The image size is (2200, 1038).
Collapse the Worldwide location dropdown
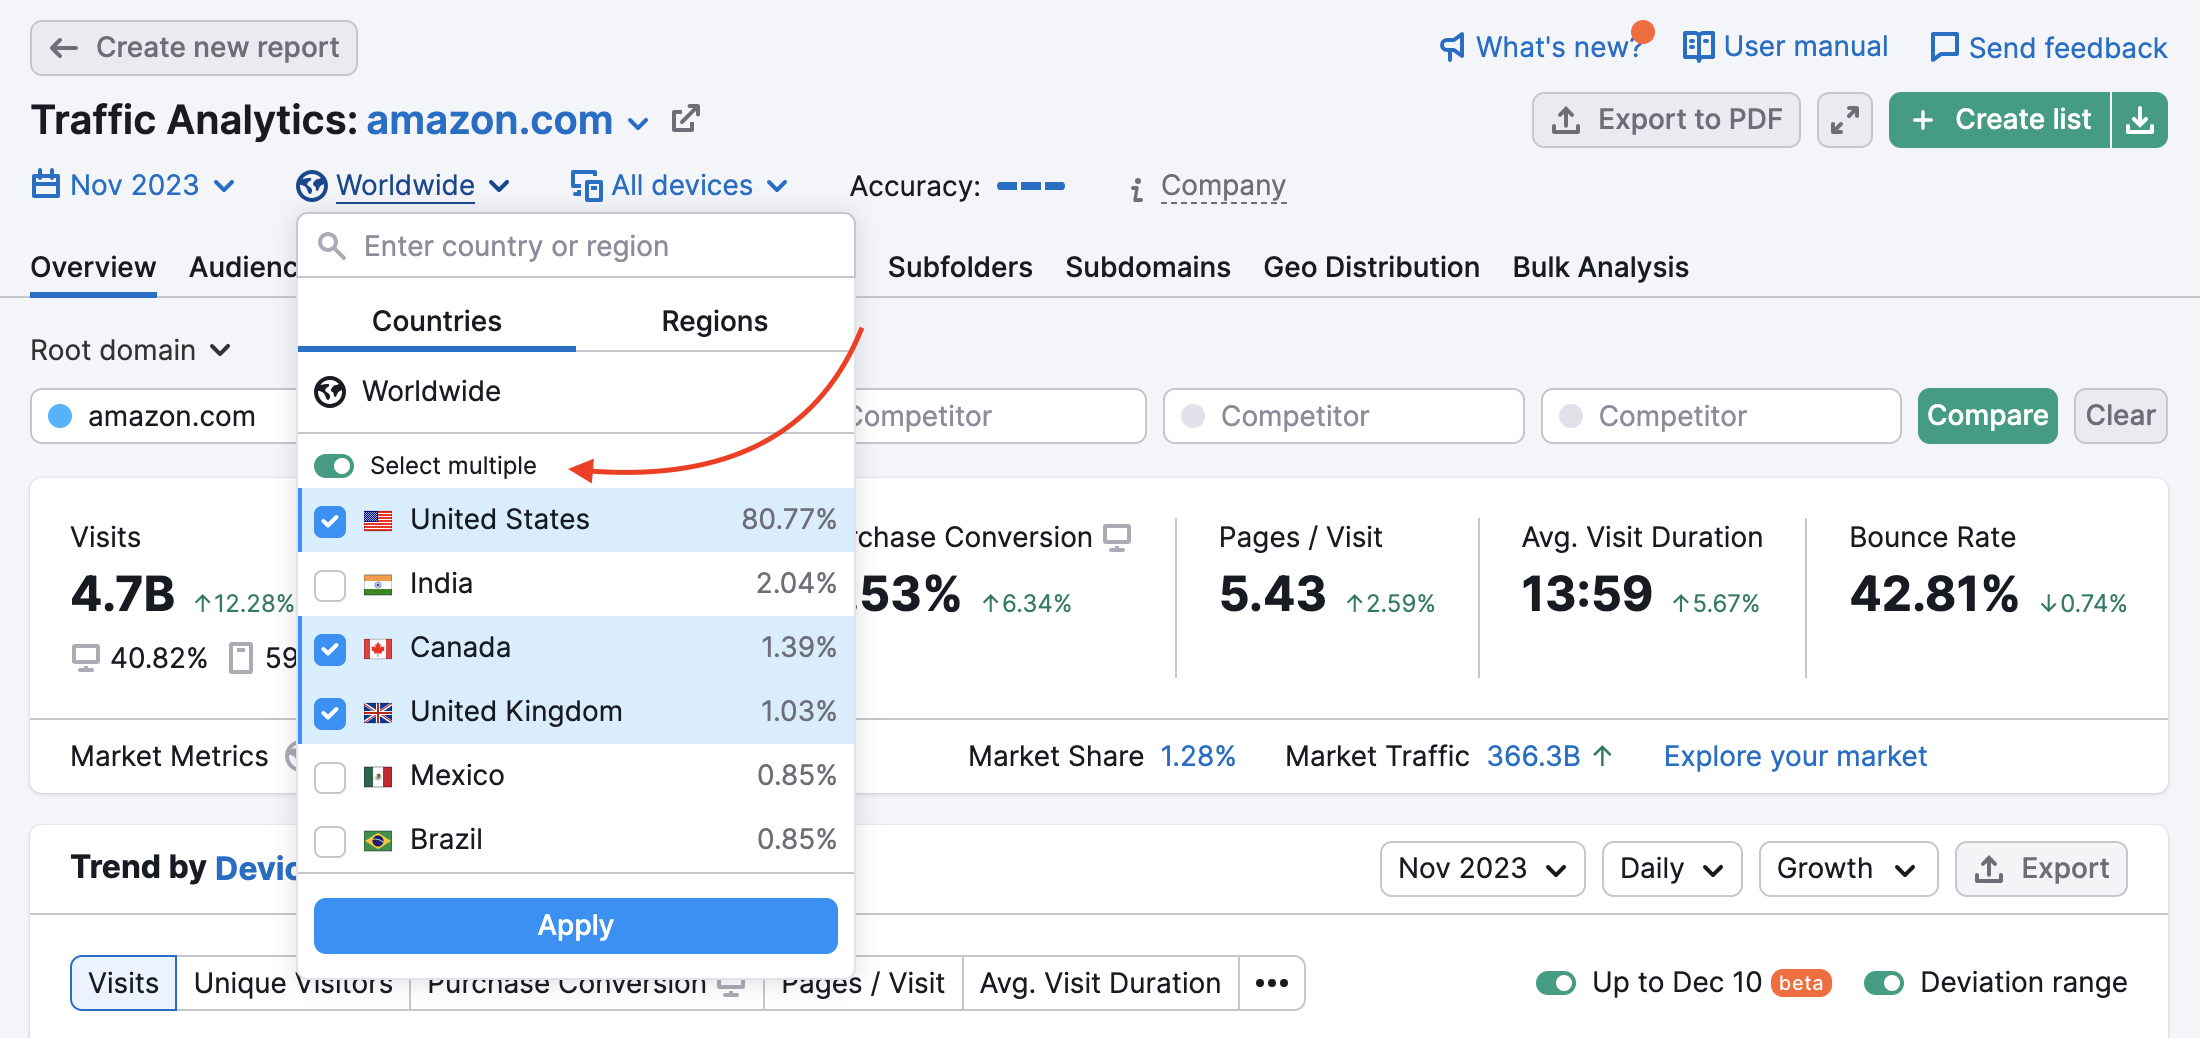coord(404,185)
